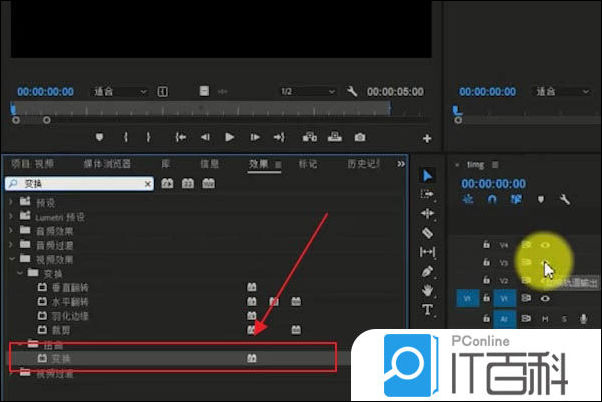Switch to the 库 tab
The image size is (602, 402).
pyautogui.click(x=165, y=164)
